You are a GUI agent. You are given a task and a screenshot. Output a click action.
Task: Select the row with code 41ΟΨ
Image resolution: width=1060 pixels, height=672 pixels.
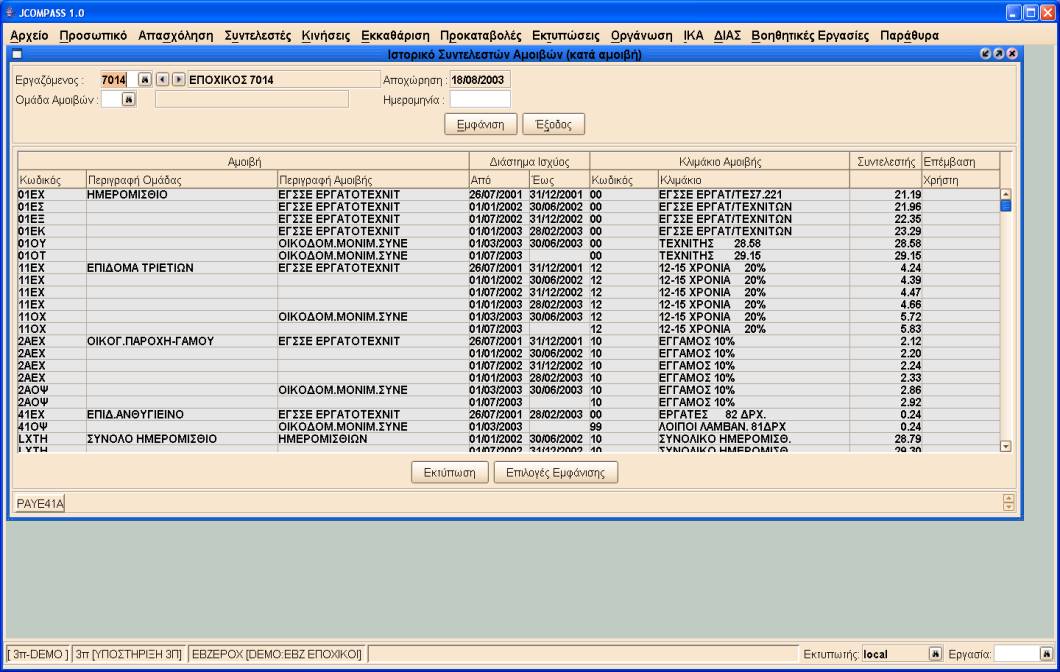point(508,427)
